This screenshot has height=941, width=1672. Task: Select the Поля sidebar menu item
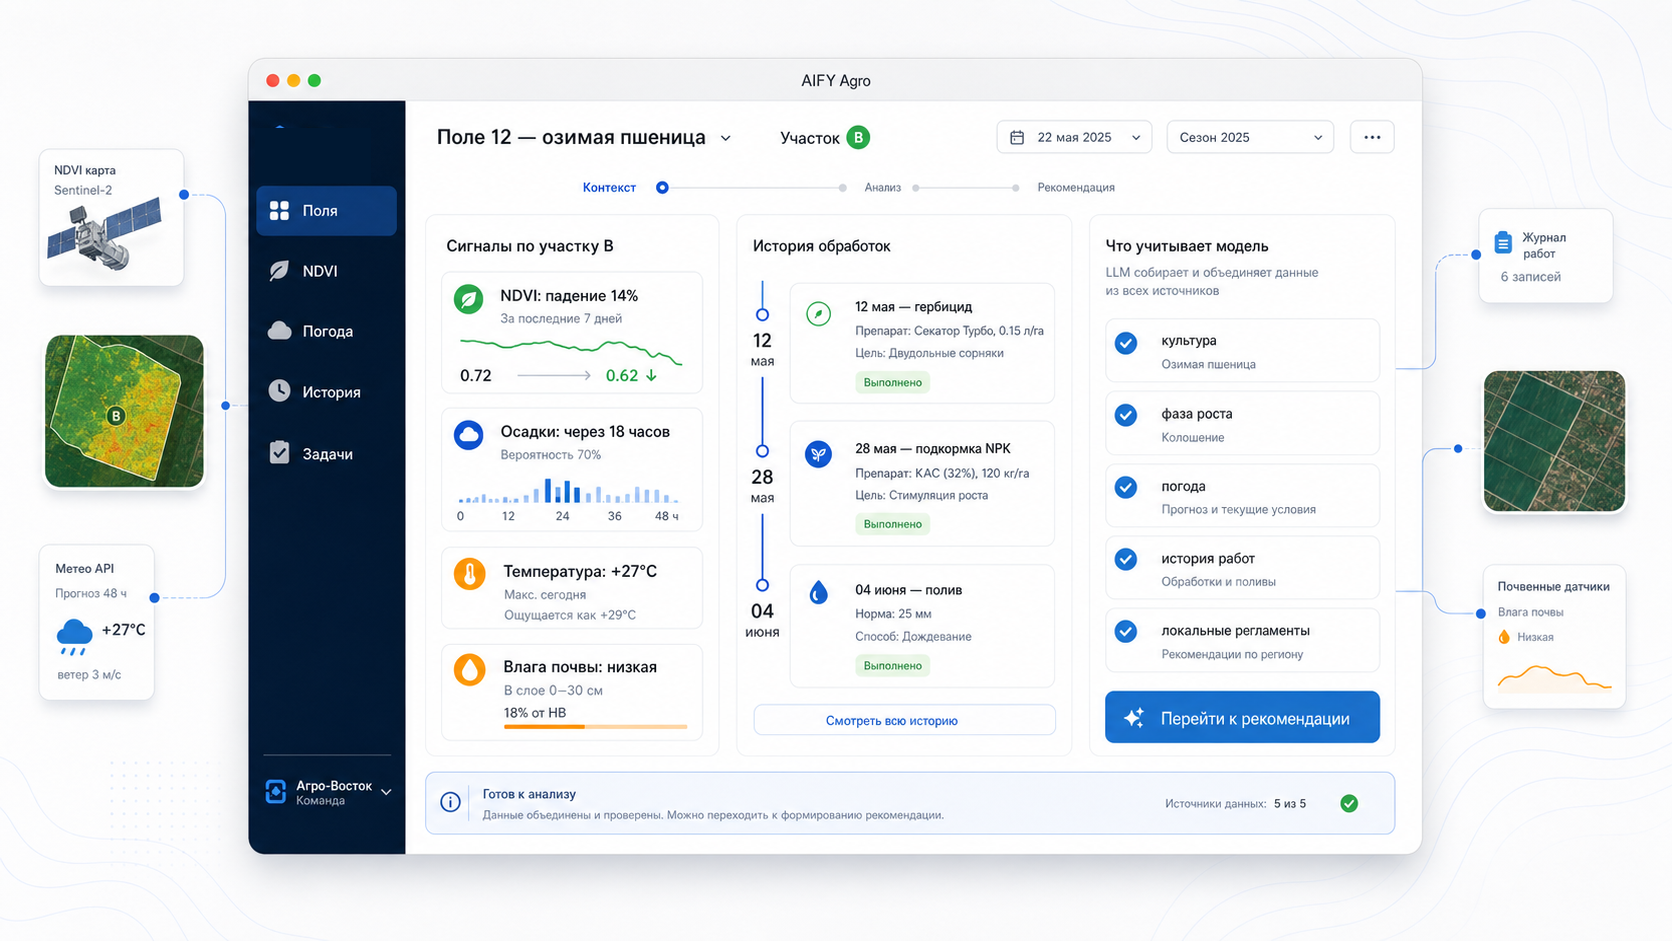[x=327, y=211]
